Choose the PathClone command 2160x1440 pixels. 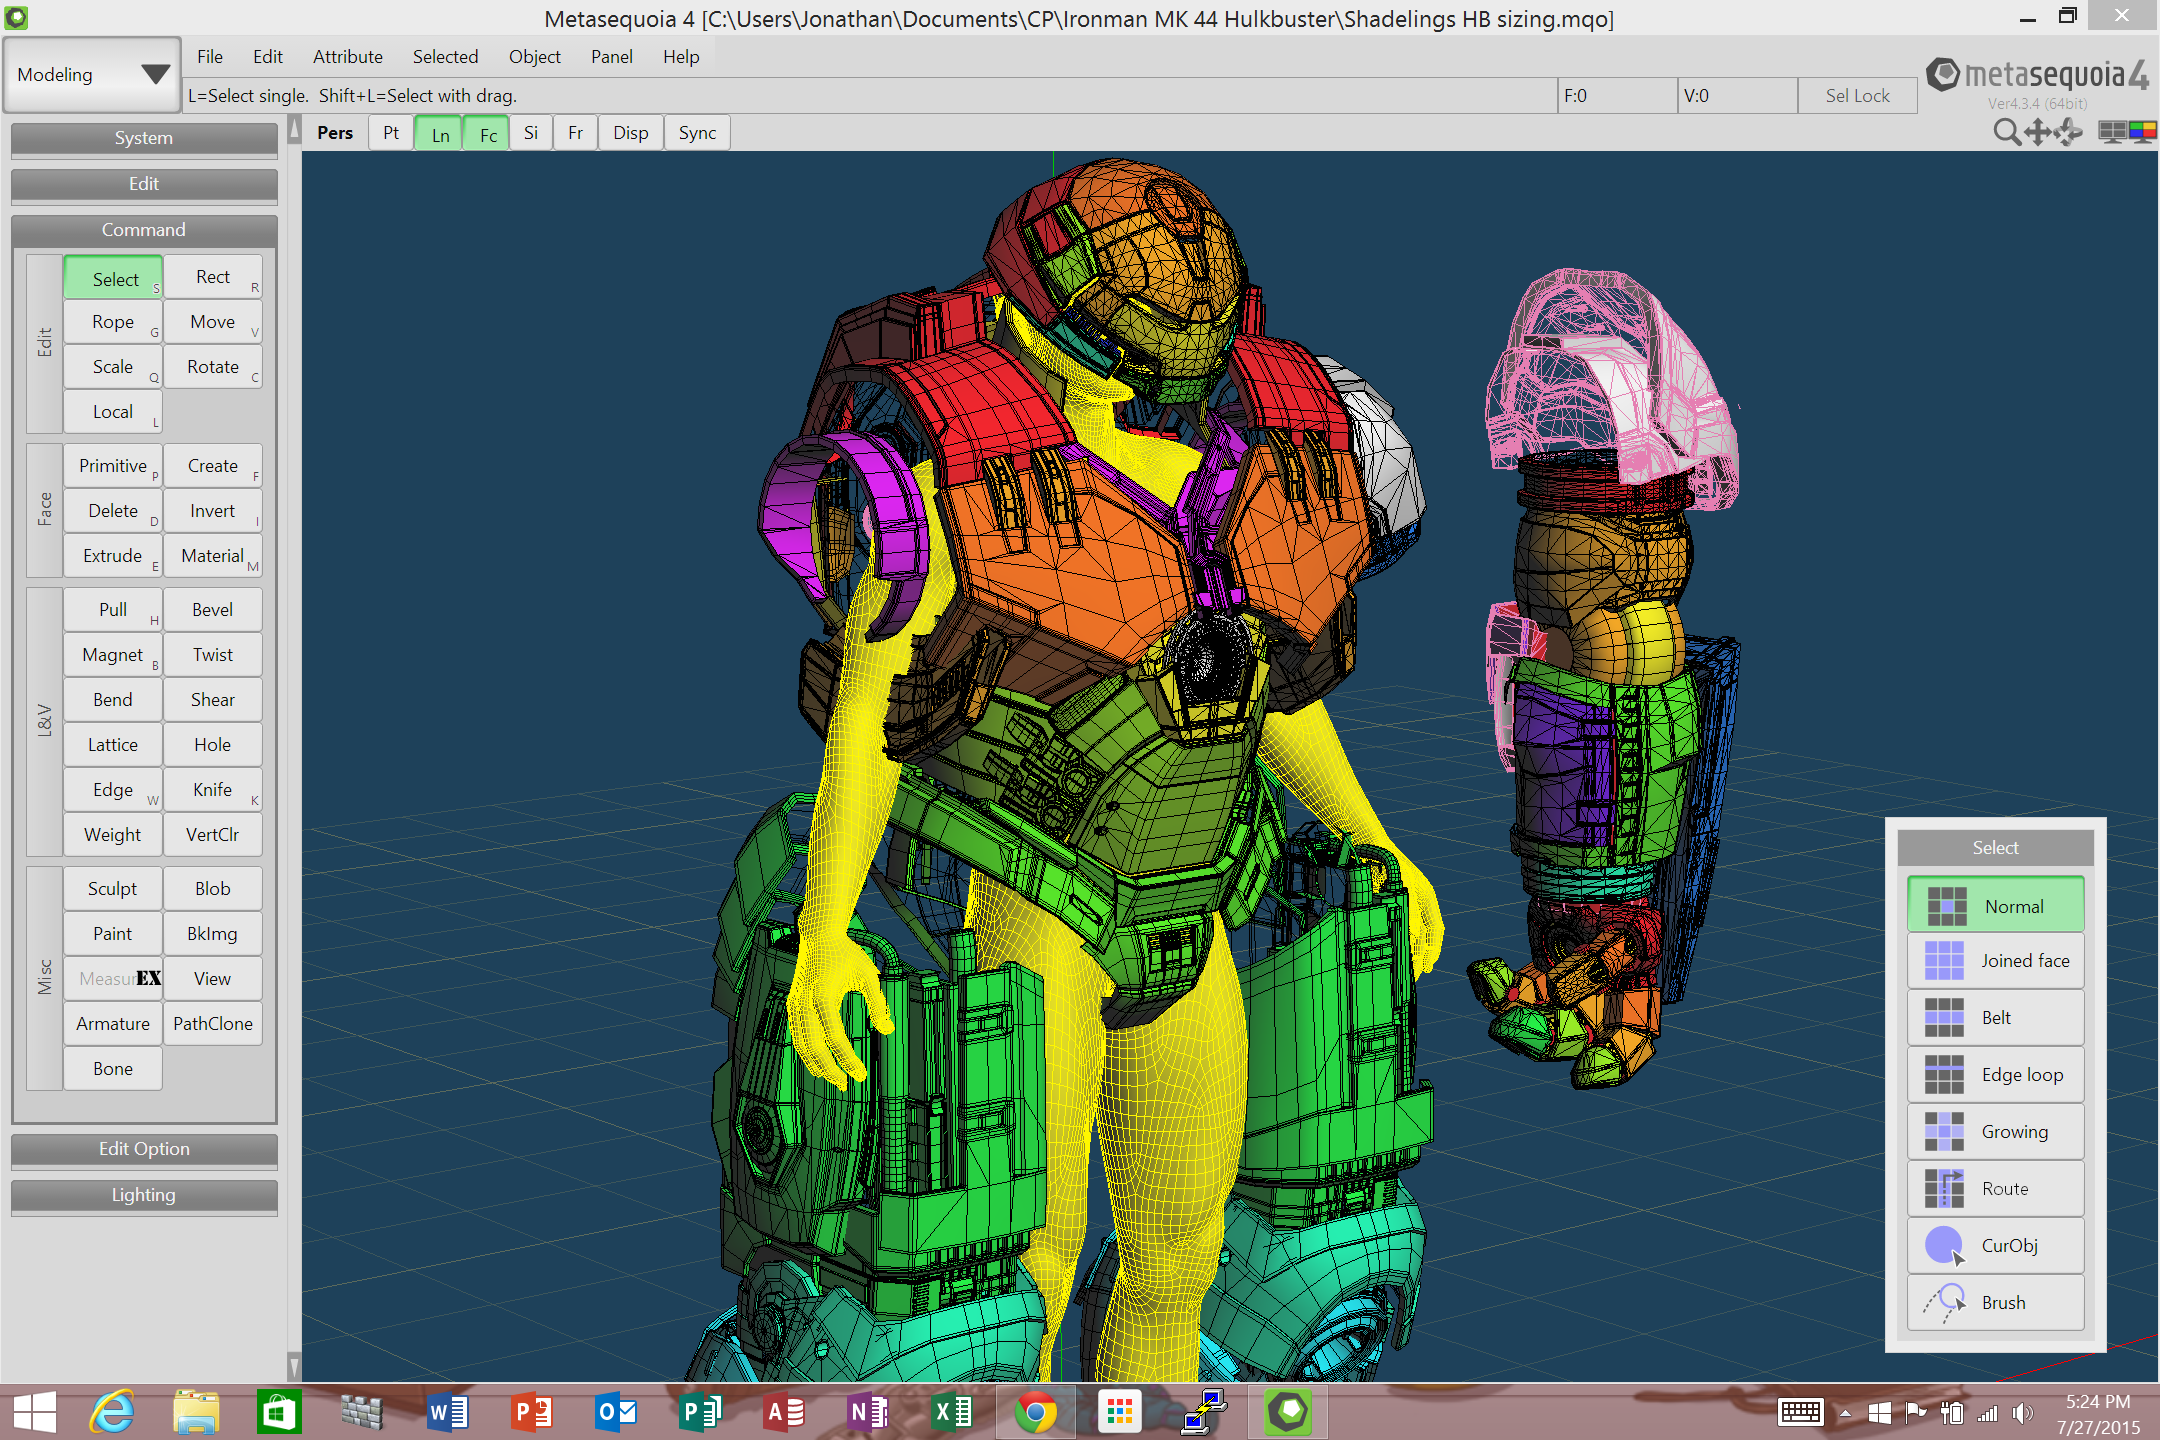213,1024
